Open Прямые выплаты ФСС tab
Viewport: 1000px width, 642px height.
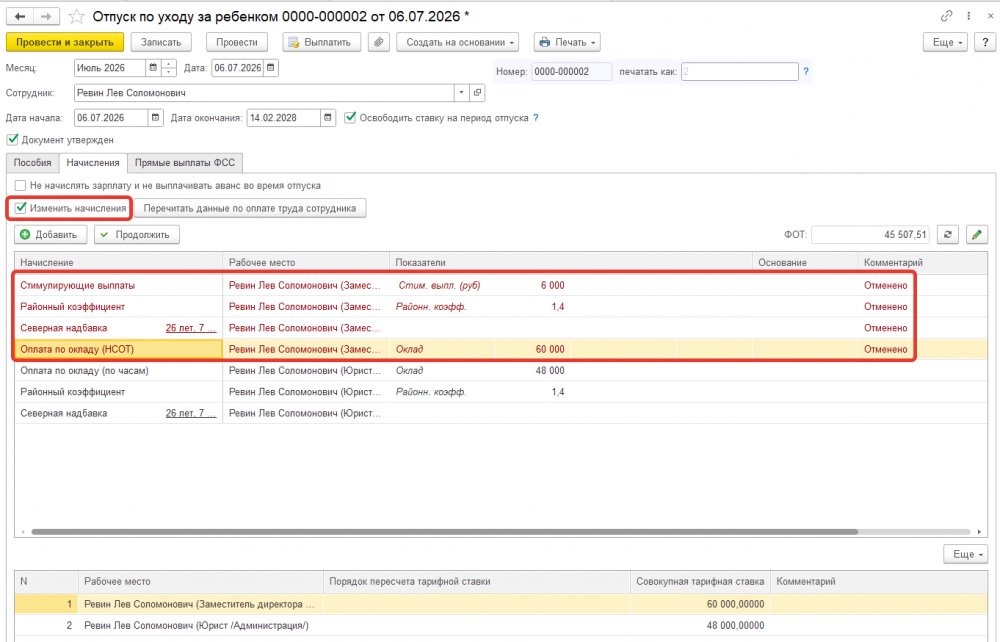tap(185, 163)
